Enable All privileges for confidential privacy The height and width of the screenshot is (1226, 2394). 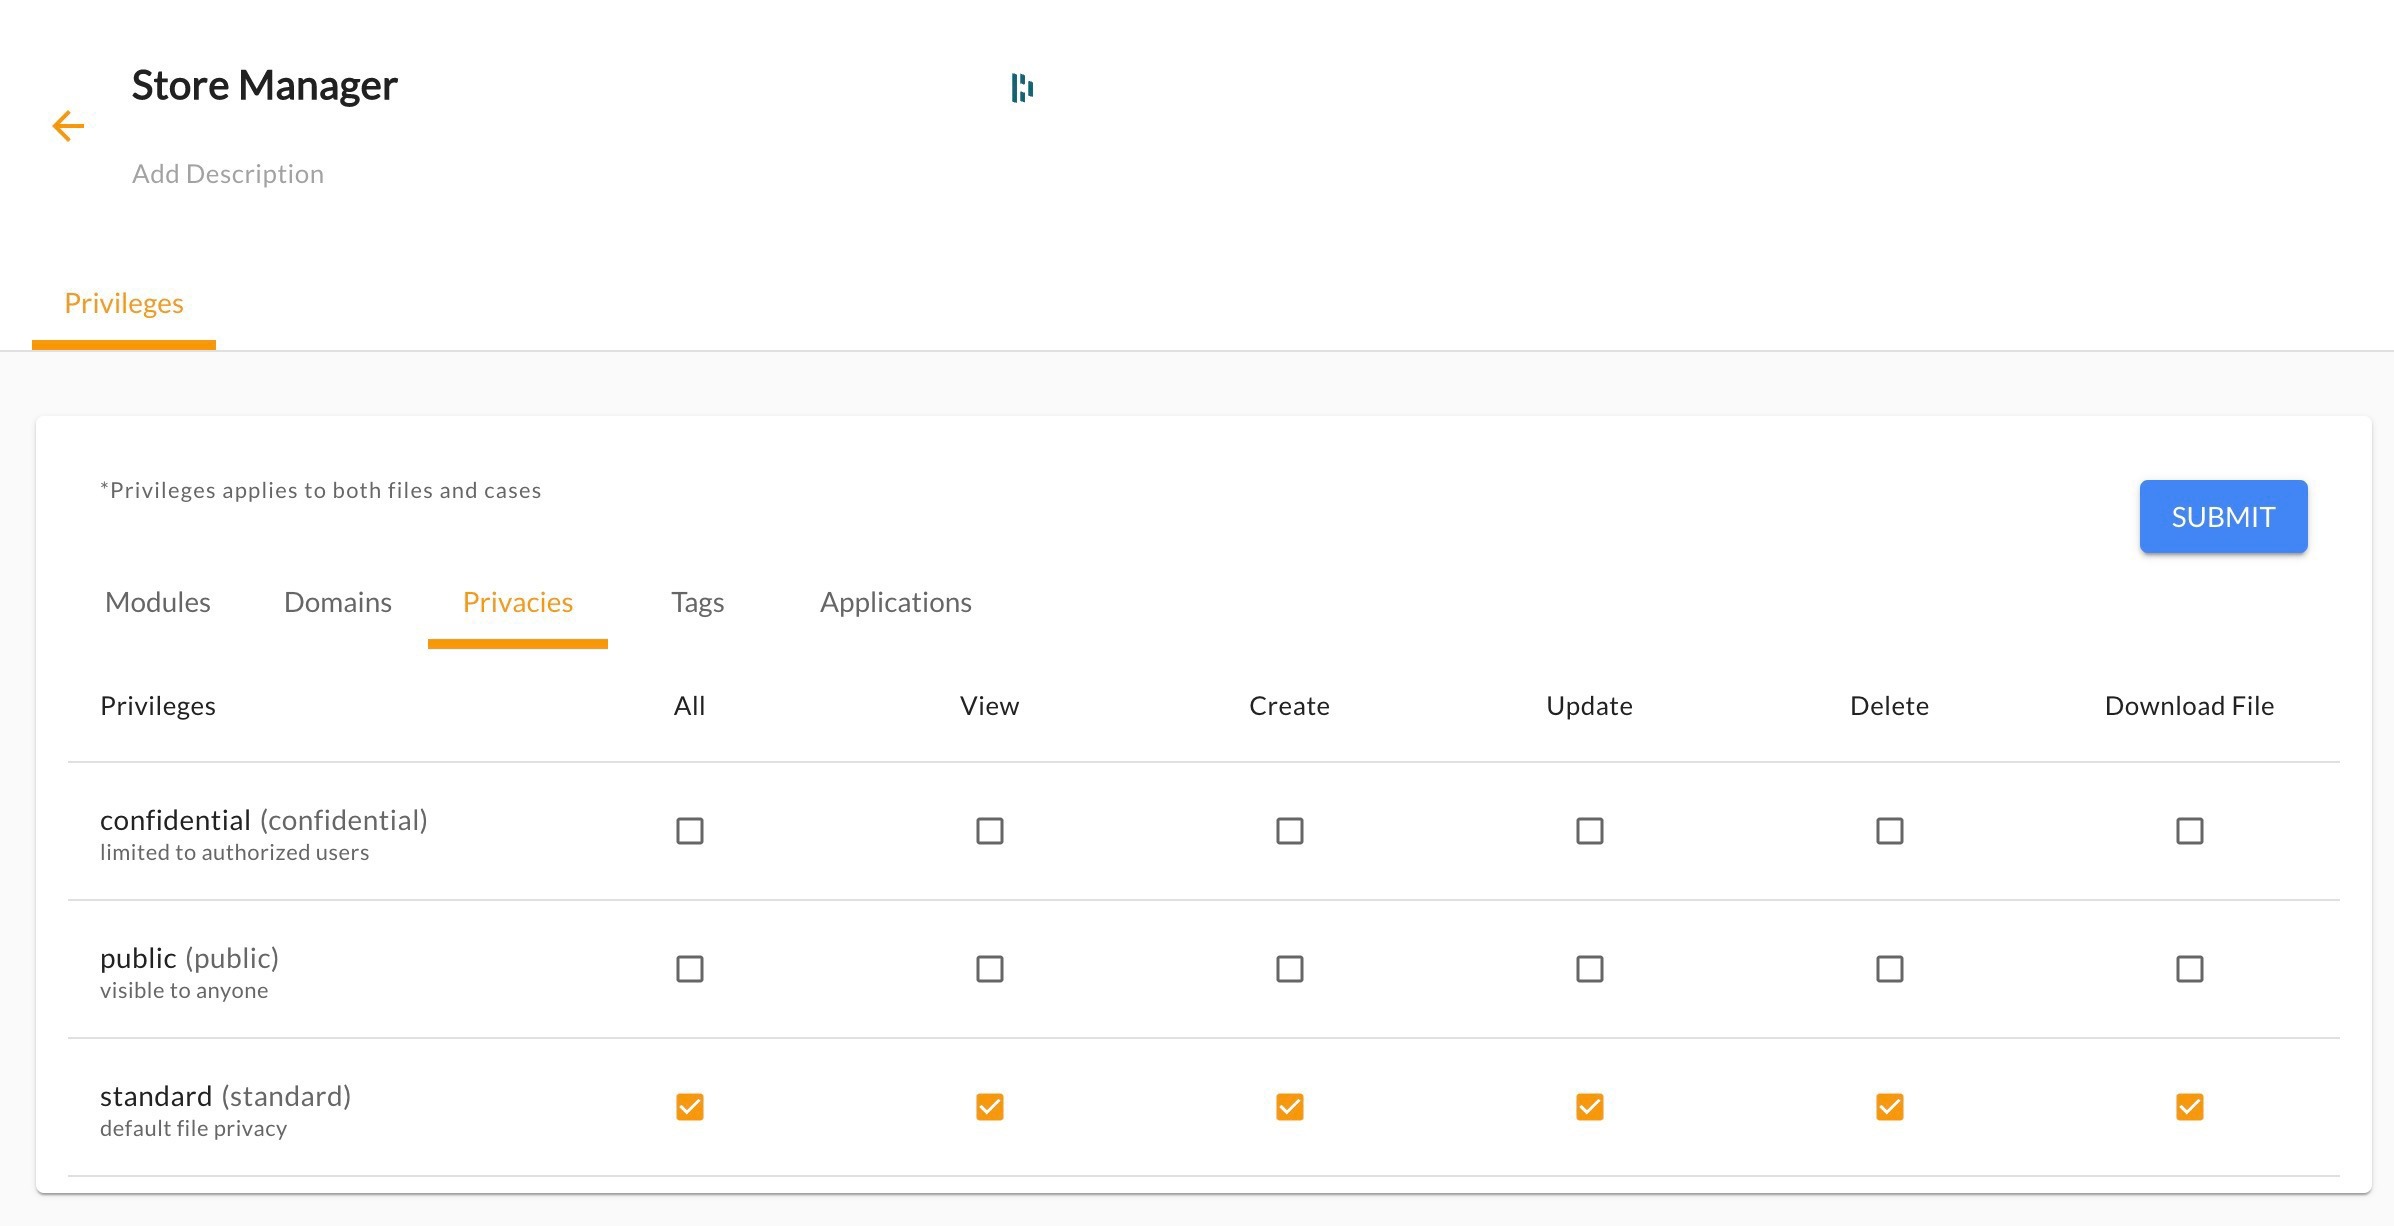click(690, 831)
